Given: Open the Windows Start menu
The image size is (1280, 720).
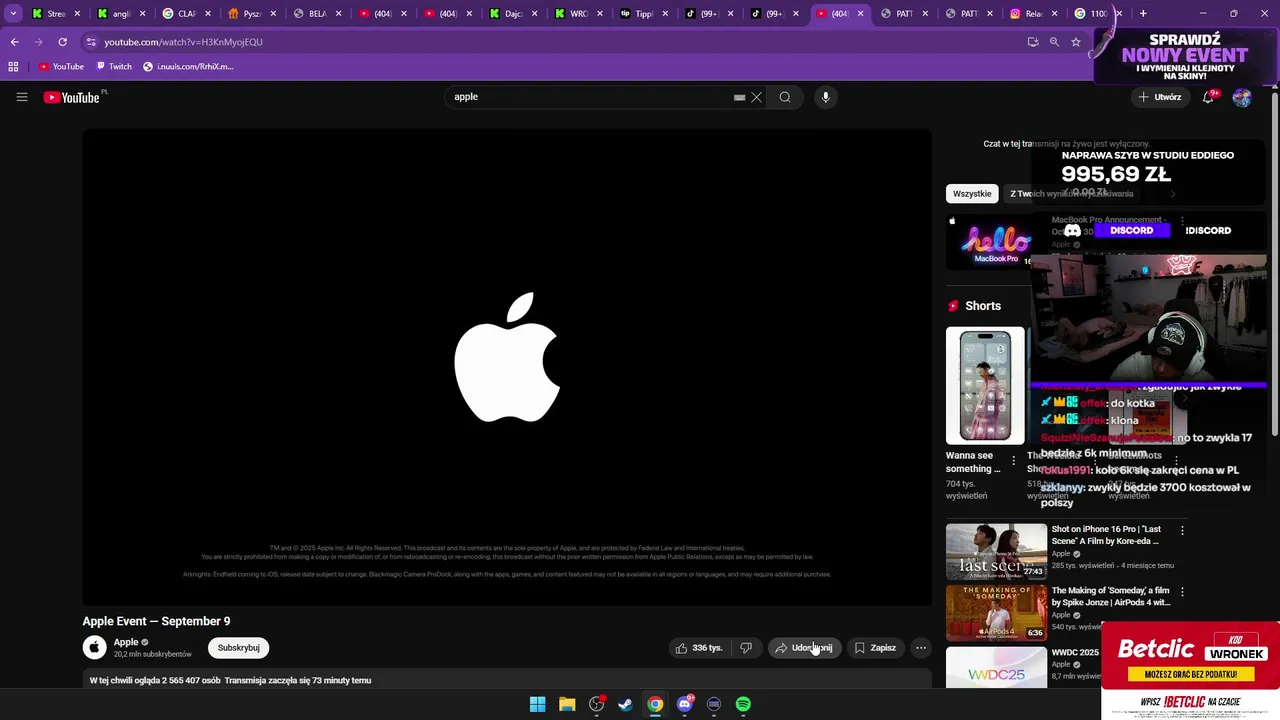Looking at the screenshot, I should pyautogui.click(x=537, y=704).
